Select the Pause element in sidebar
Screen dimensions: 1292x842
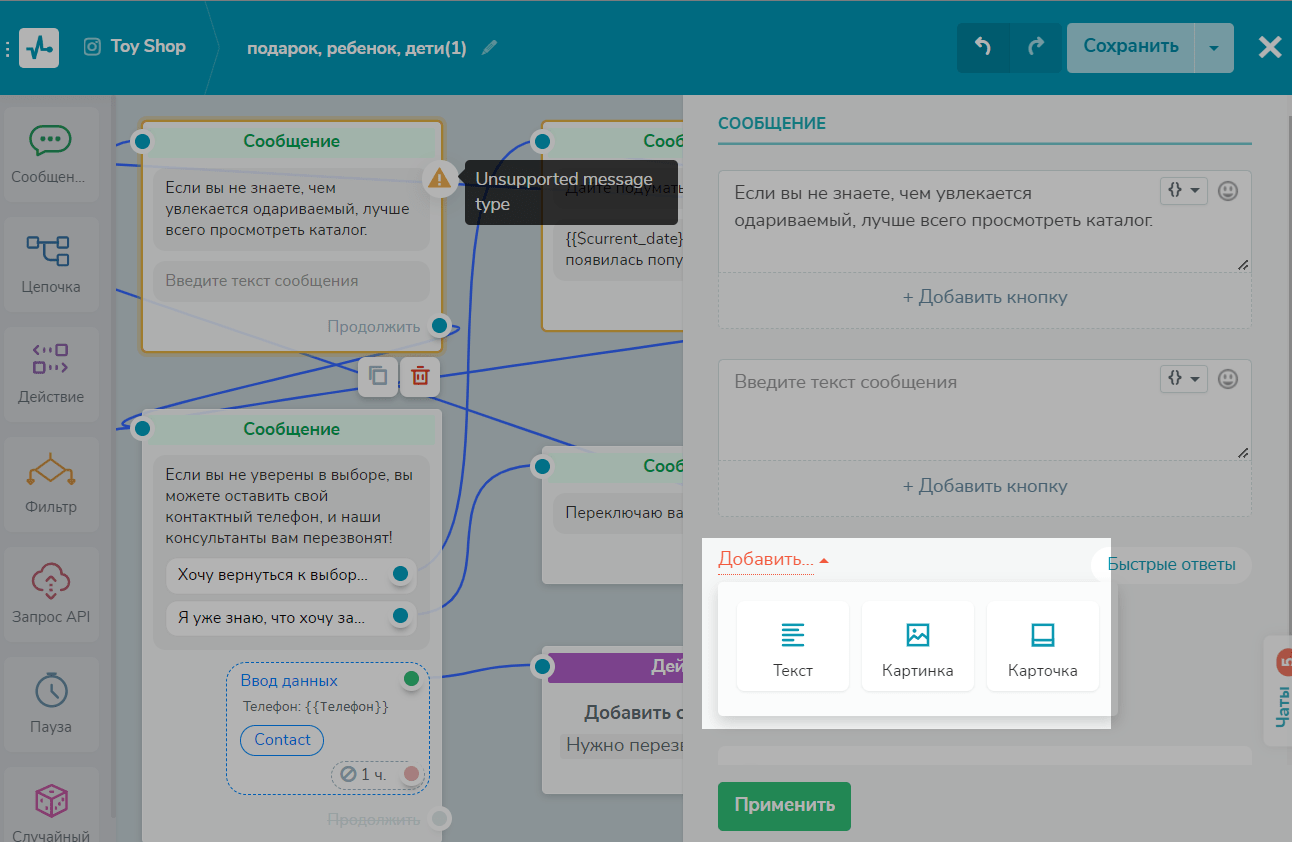pos(51,703)
